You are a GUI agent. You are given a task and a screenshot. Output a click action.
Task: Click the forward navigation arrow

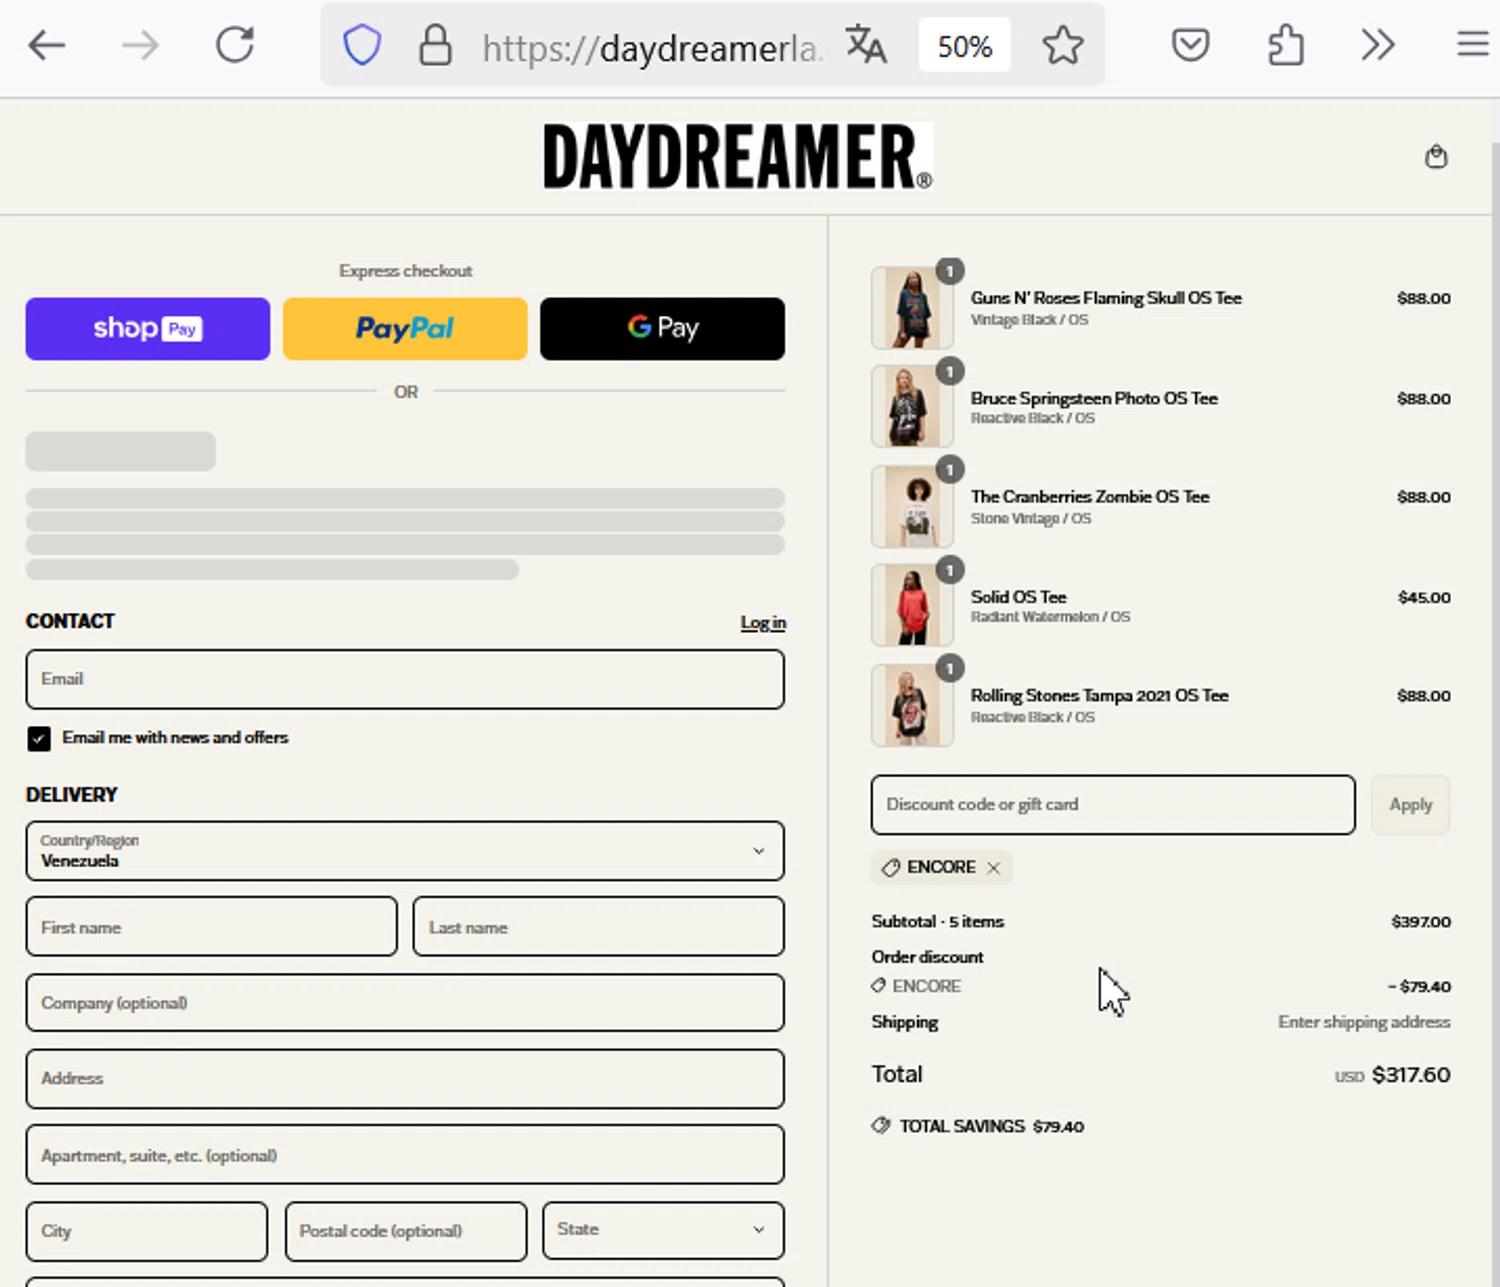click(140, 45)
